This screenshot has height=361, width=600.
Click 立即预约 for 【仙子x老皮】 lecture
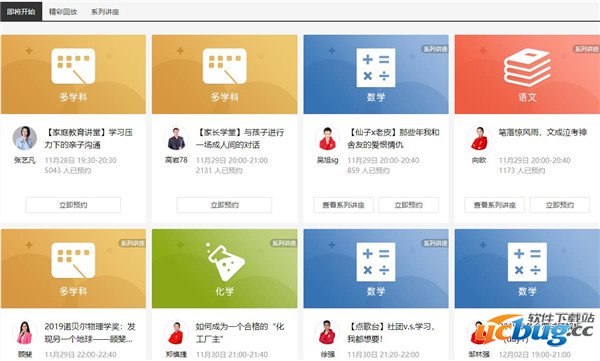(x=408, y=205)
